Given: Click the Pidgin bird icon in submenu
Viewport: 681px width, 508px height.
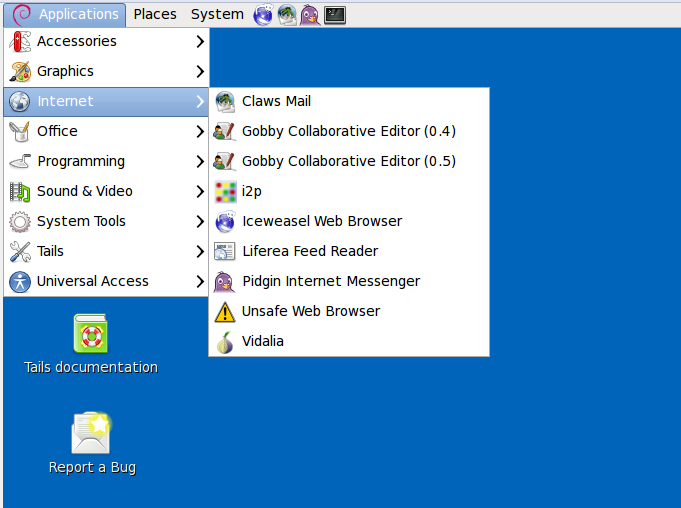Looking at the screenshot, I should point(225,281).
